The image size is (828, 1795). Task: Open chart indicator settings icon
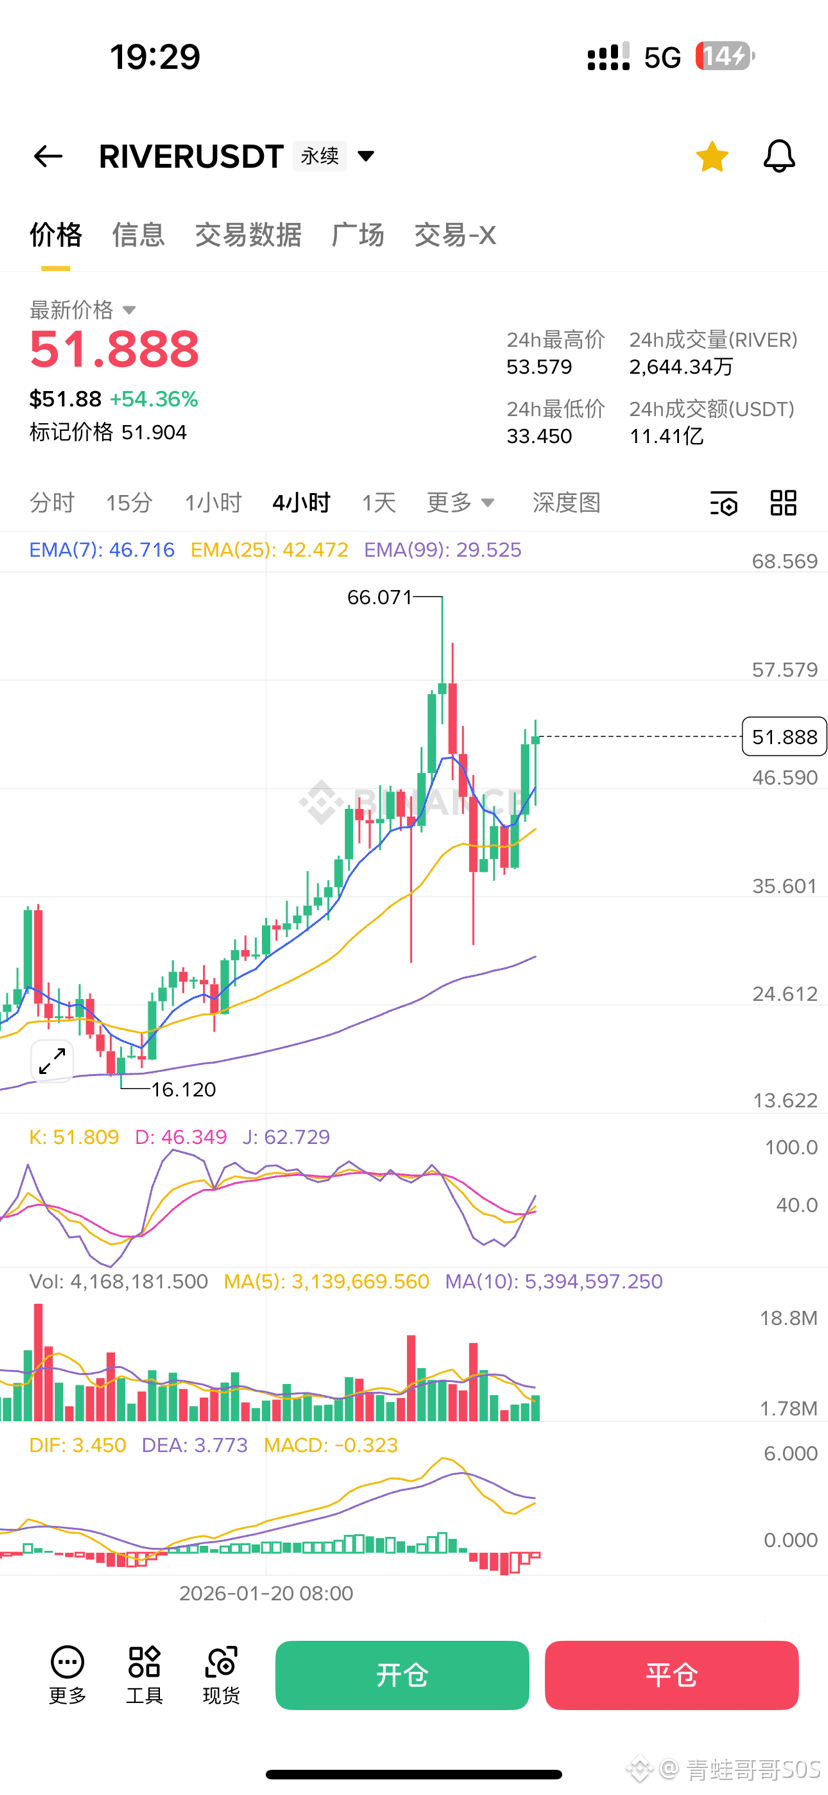point(724,503)
